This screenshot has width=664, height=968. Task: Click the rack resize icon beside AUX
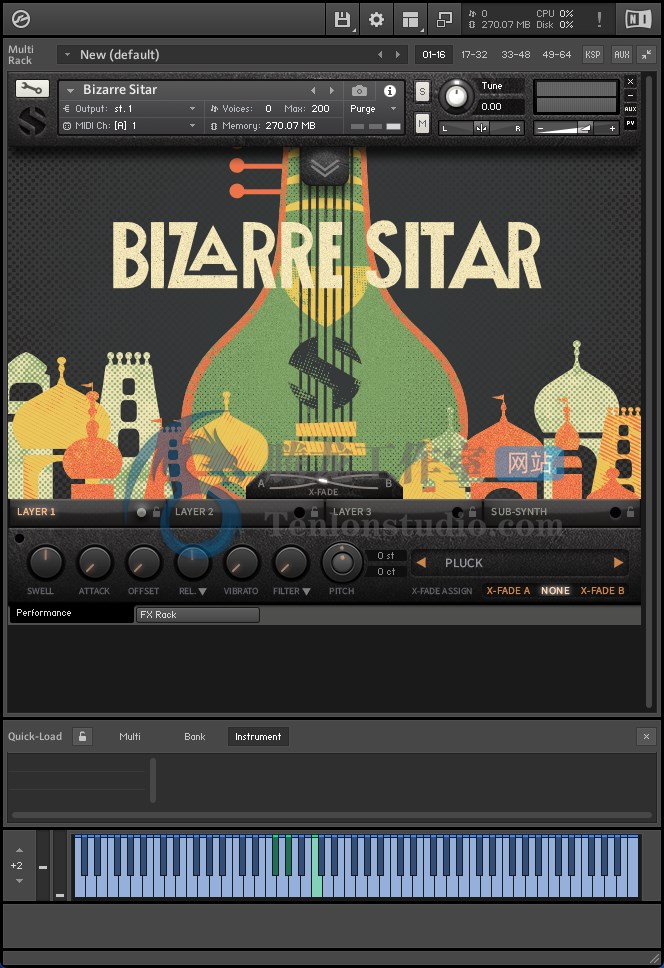click(x=646, y=55)
